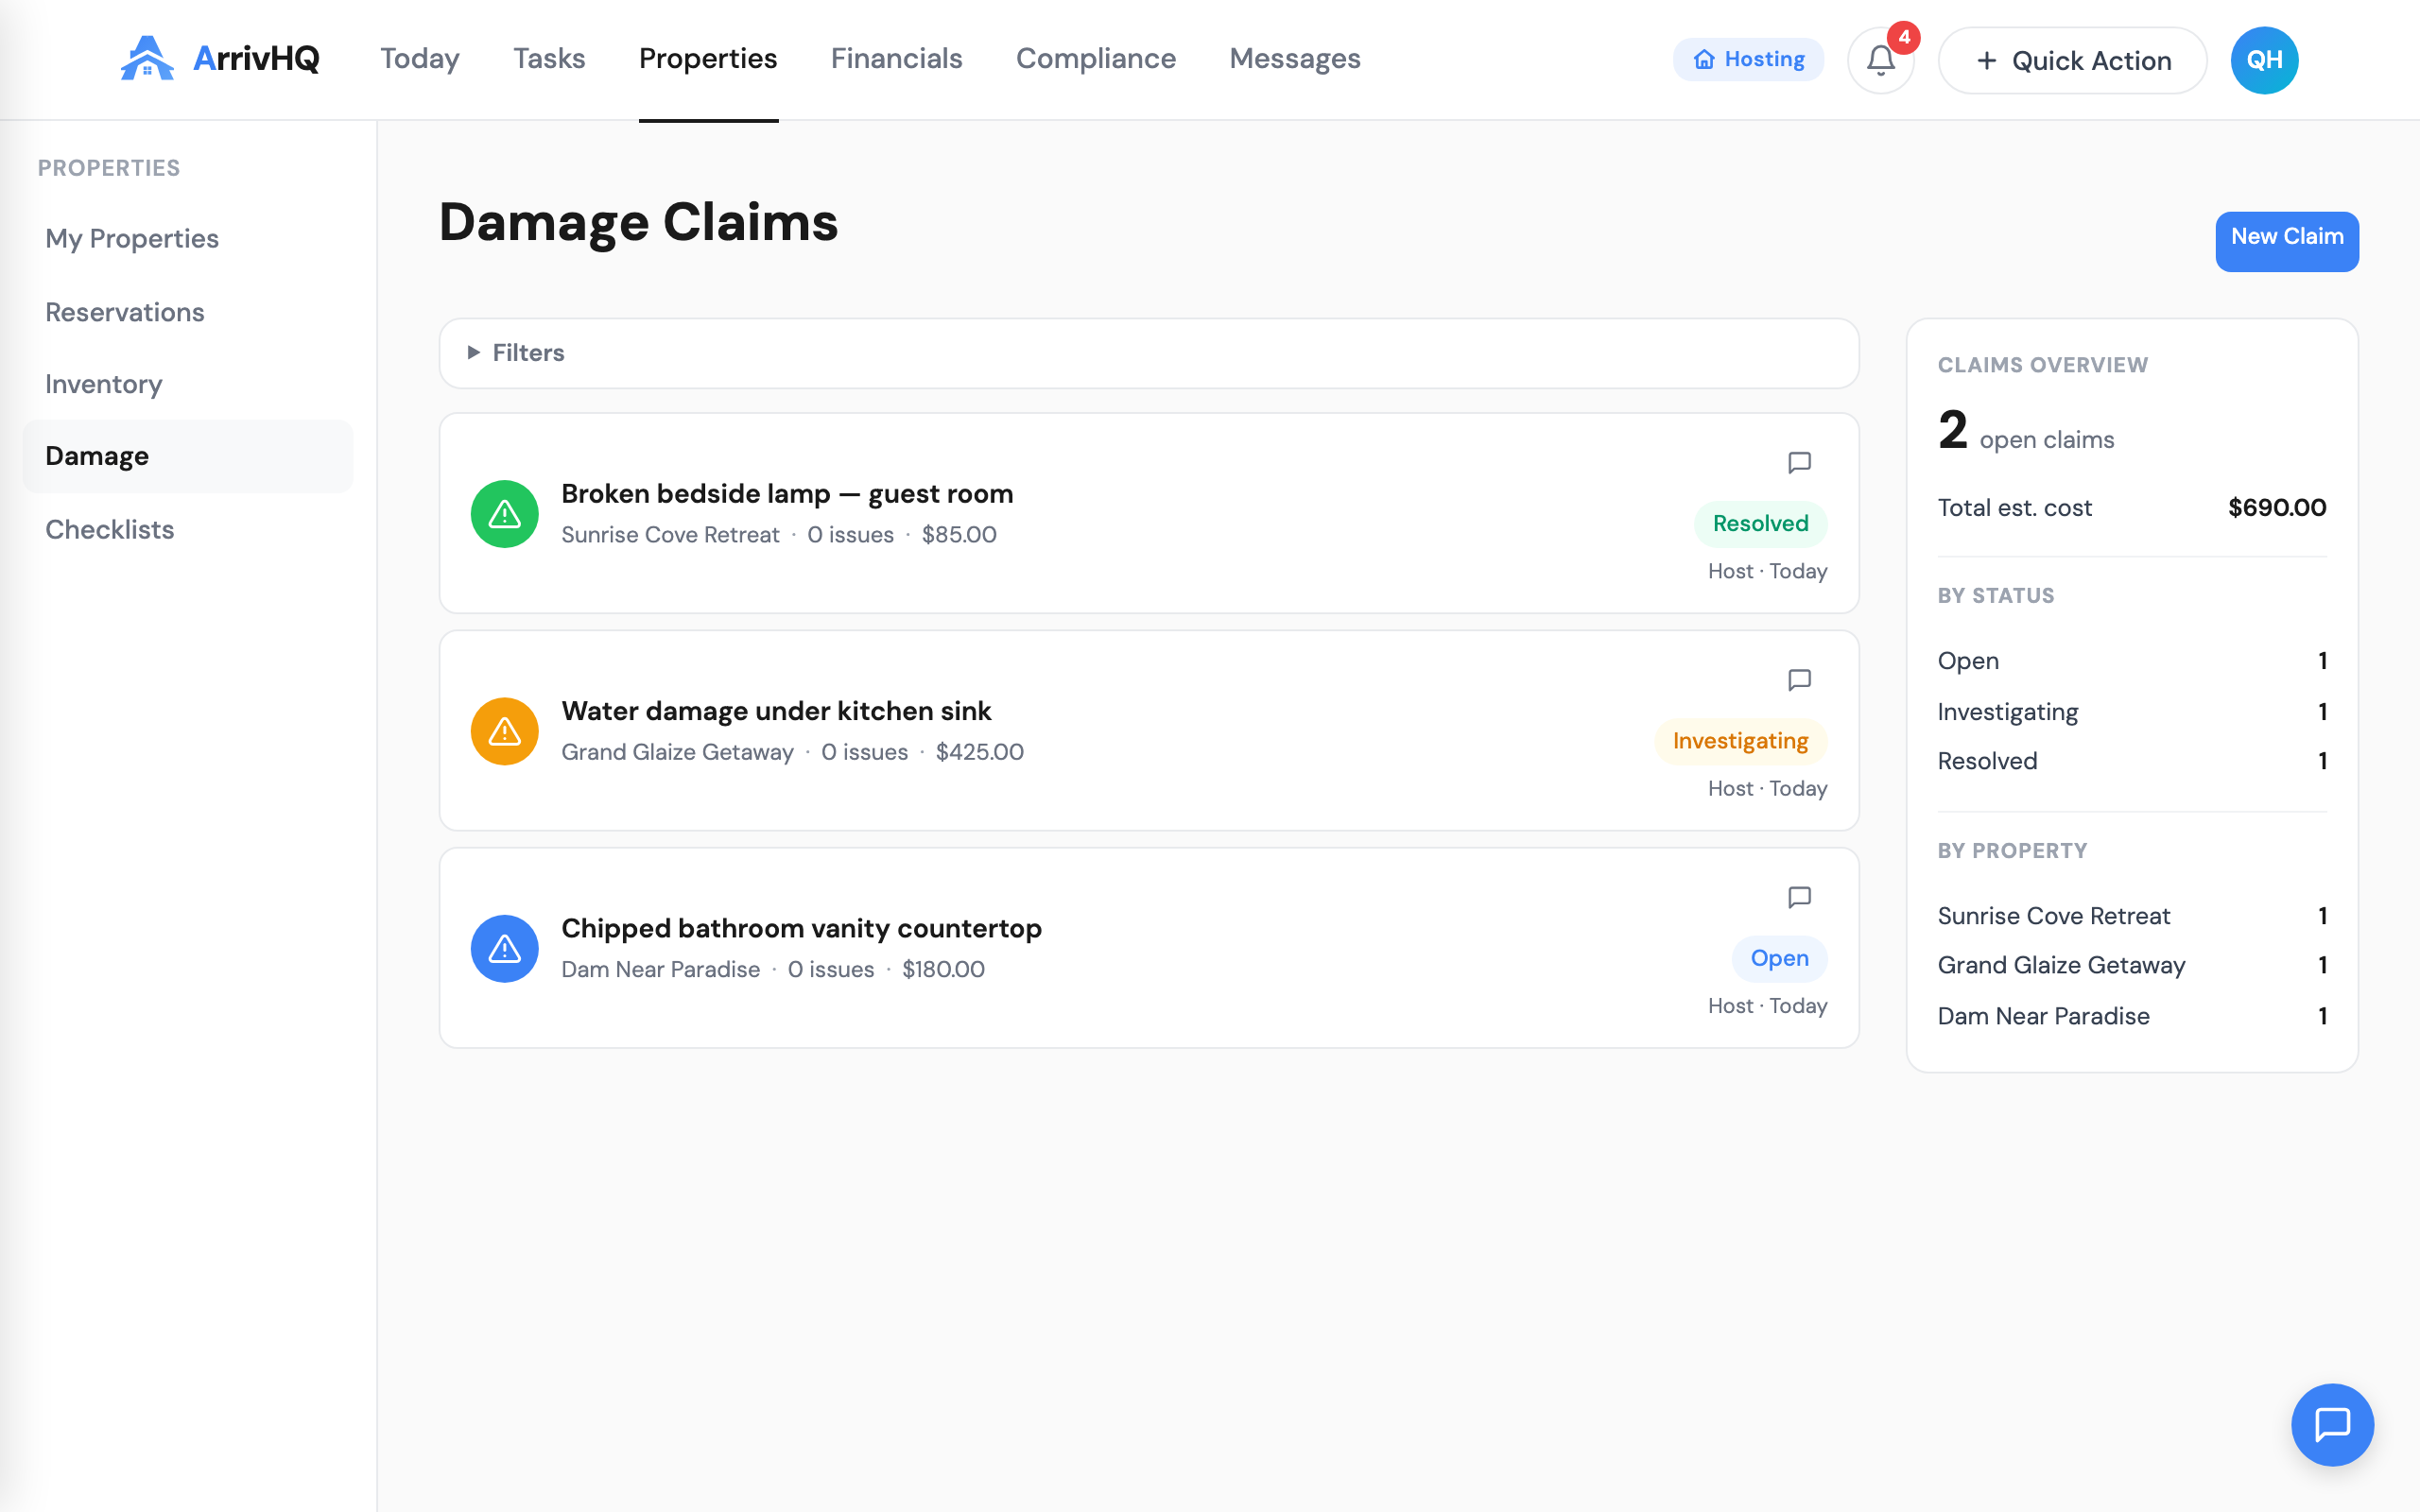Open comments on Water damage claim

(x=1799, y=680)
